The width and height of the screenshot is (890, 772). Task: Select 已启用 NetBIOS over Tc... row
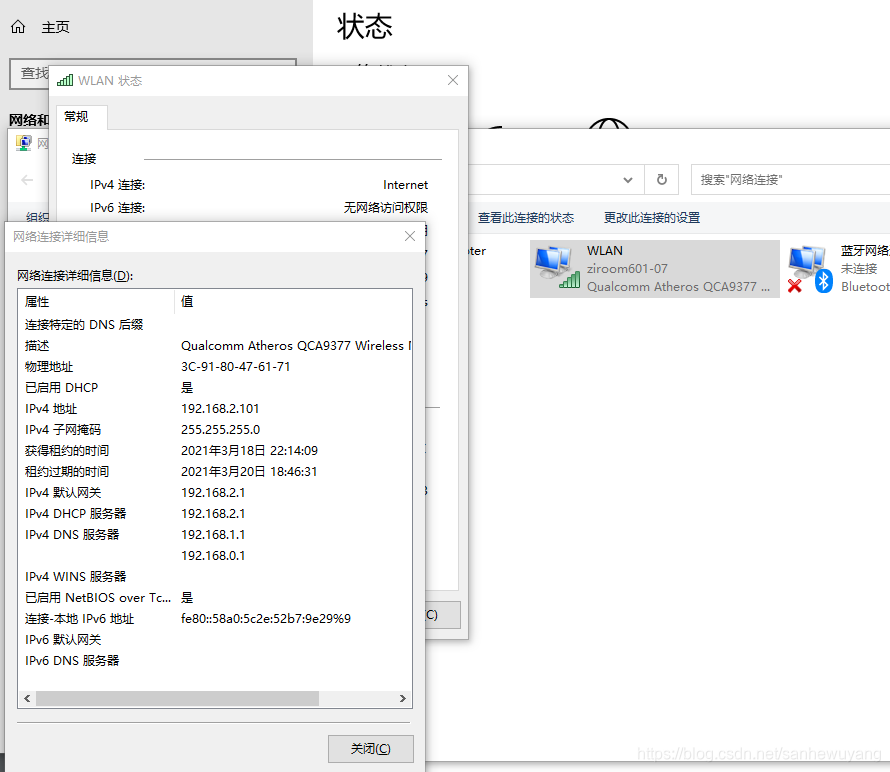[x=215, y=598]
